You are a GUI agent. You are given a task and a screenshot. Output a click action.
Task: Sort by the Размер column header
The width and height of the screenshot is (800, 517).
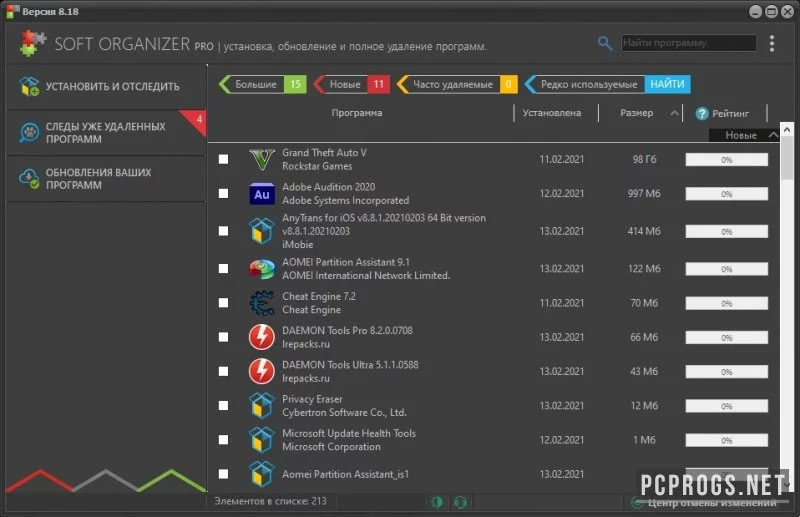pos(636,113)
